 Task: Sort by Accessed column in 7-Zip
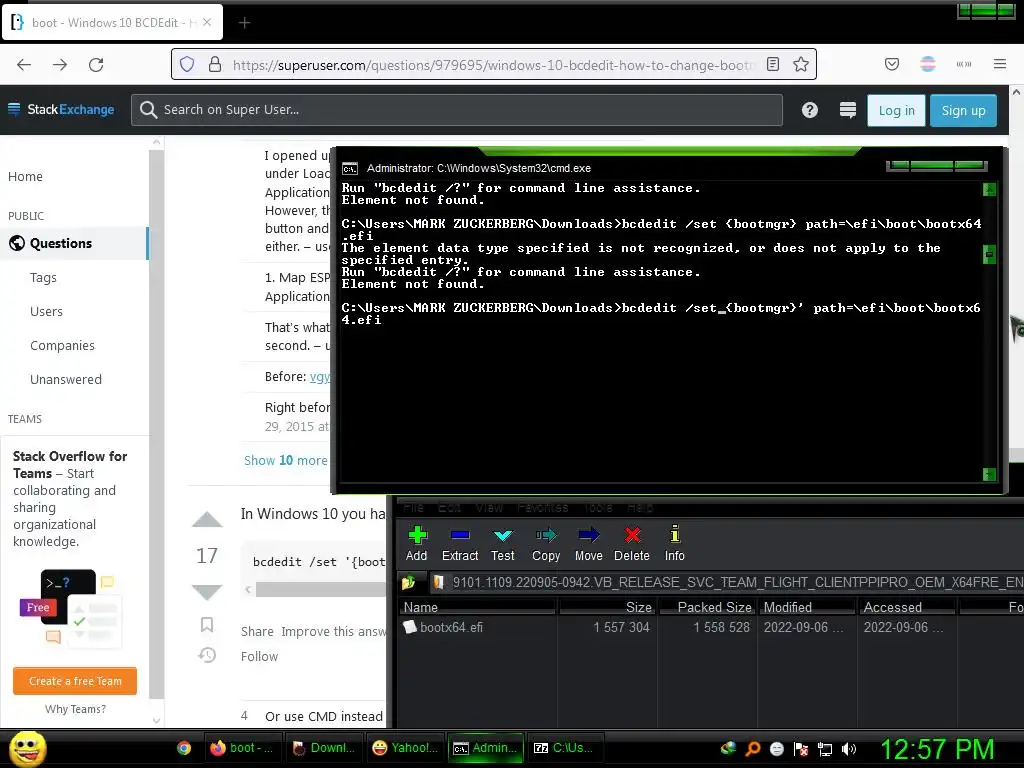pos(907,607)
